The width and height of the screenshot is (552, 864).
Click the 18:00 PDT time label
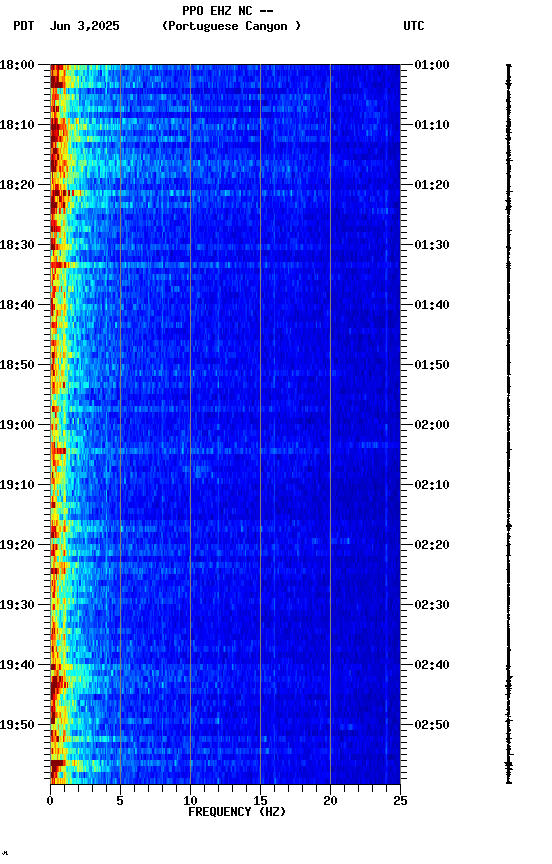tap(17, 65)
